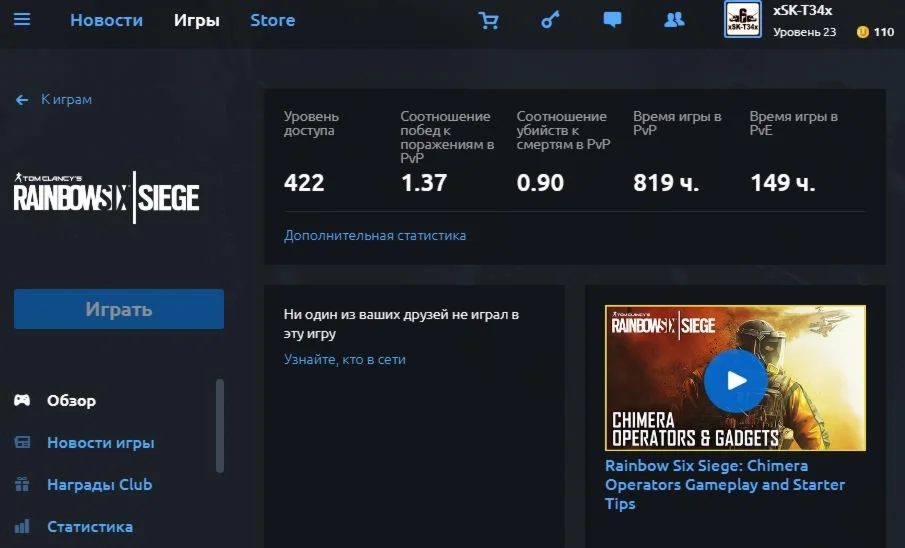
Task: Click the xSK-T34x username
Action: [803, 10]
